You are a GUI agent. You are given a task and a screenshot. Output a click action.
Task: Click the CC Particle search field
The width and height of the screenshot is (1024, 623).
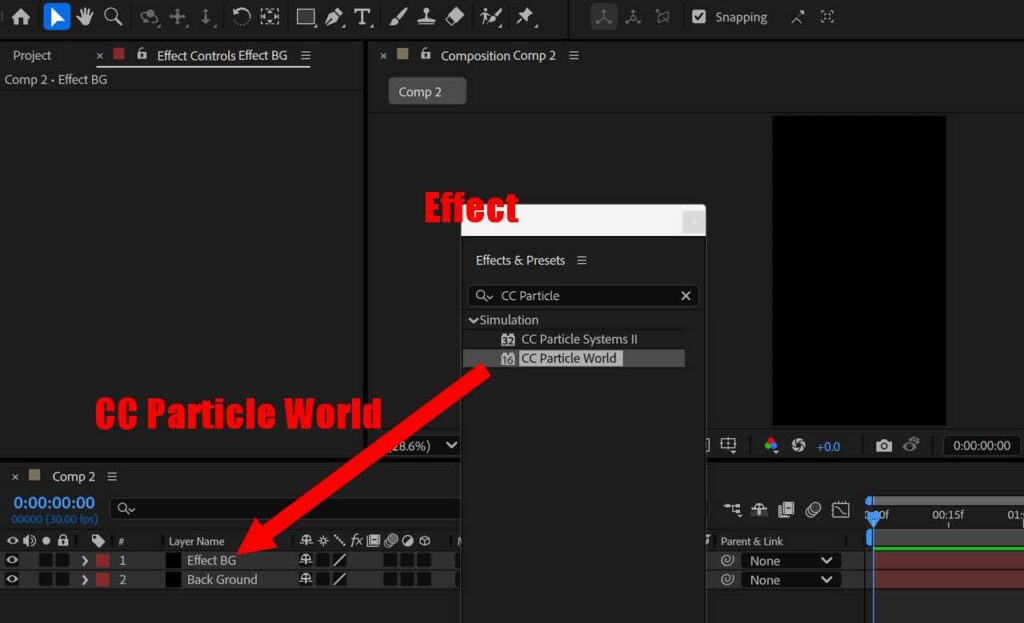tap(583, 296)
